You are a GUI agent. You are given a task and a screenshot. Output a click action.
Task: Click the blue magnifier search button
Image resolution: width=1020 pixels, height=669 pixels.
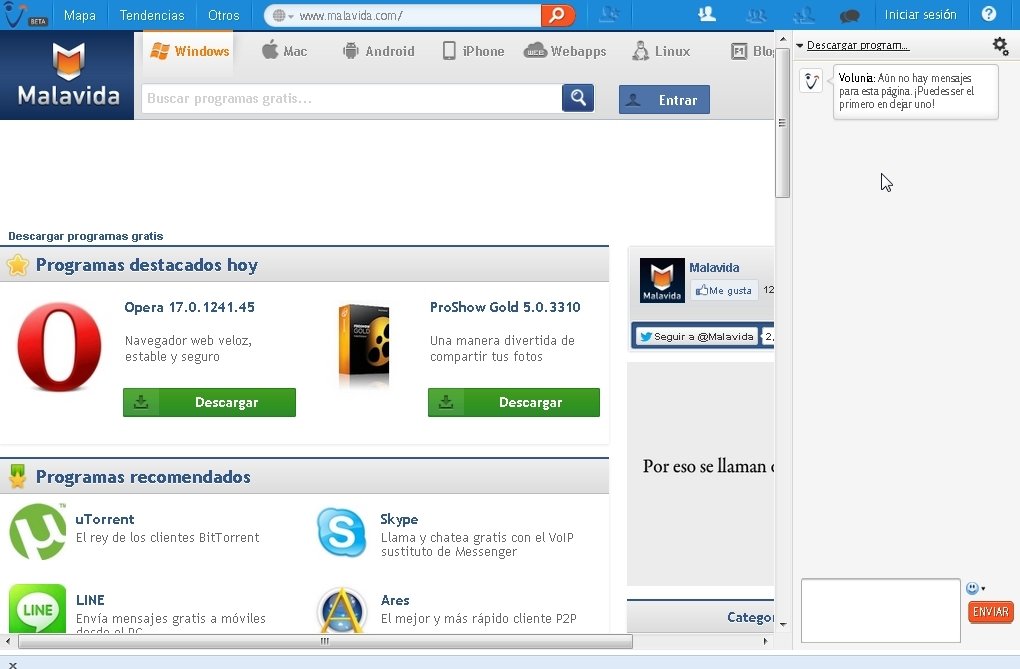tap(578, 98)
